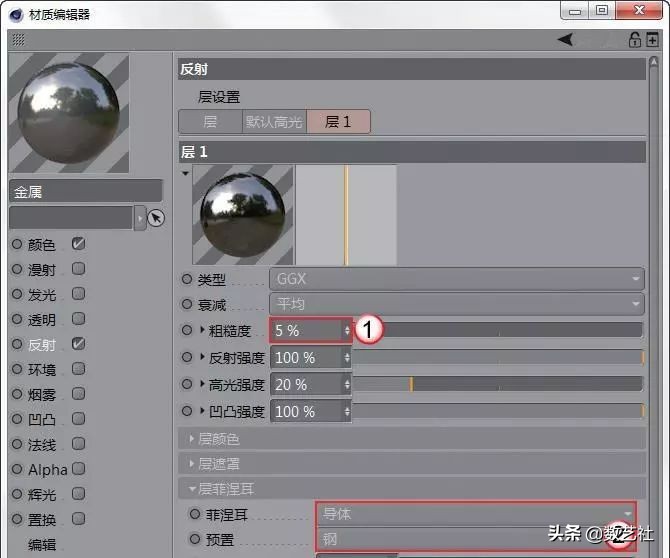Open the 预置 钢 dropdown

coord(476,539)
